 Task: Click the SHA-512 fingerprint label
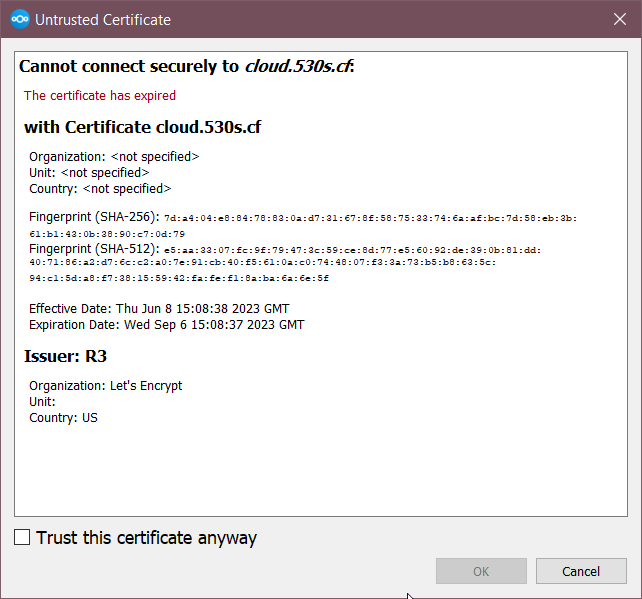(x=94, y=248)
